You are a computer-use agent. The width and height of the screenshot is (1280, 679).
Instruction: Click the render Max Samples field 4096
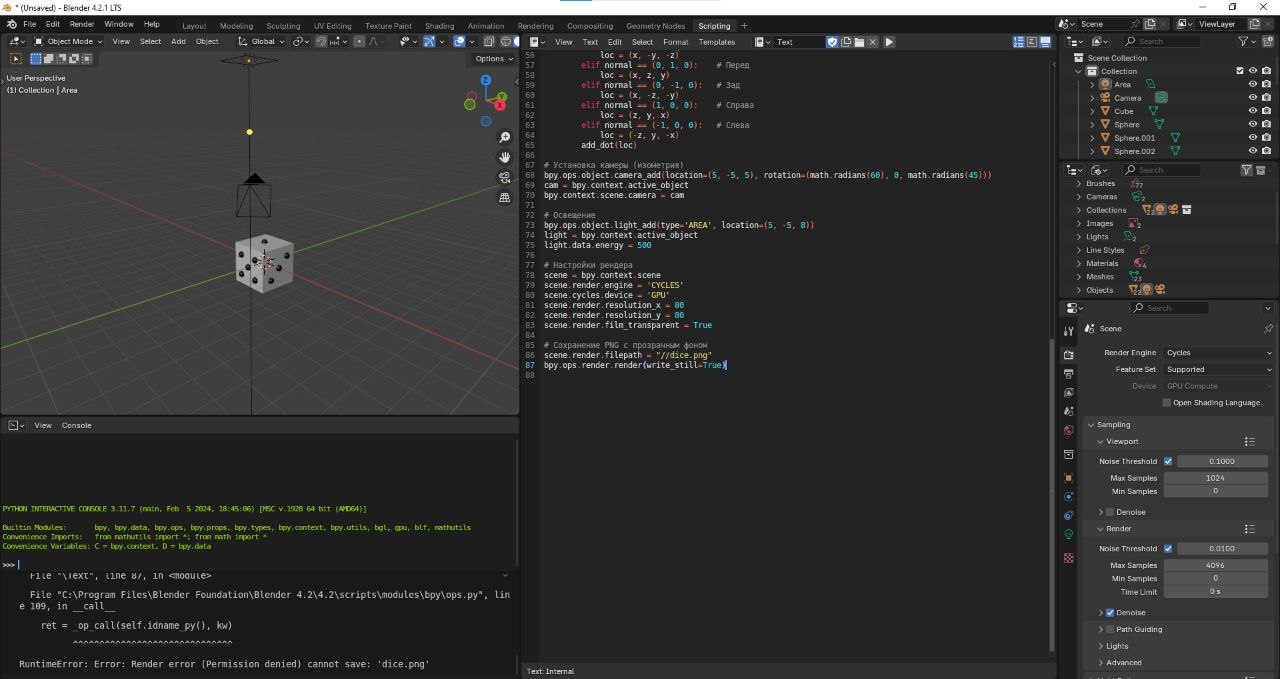tap(1216, 565)
